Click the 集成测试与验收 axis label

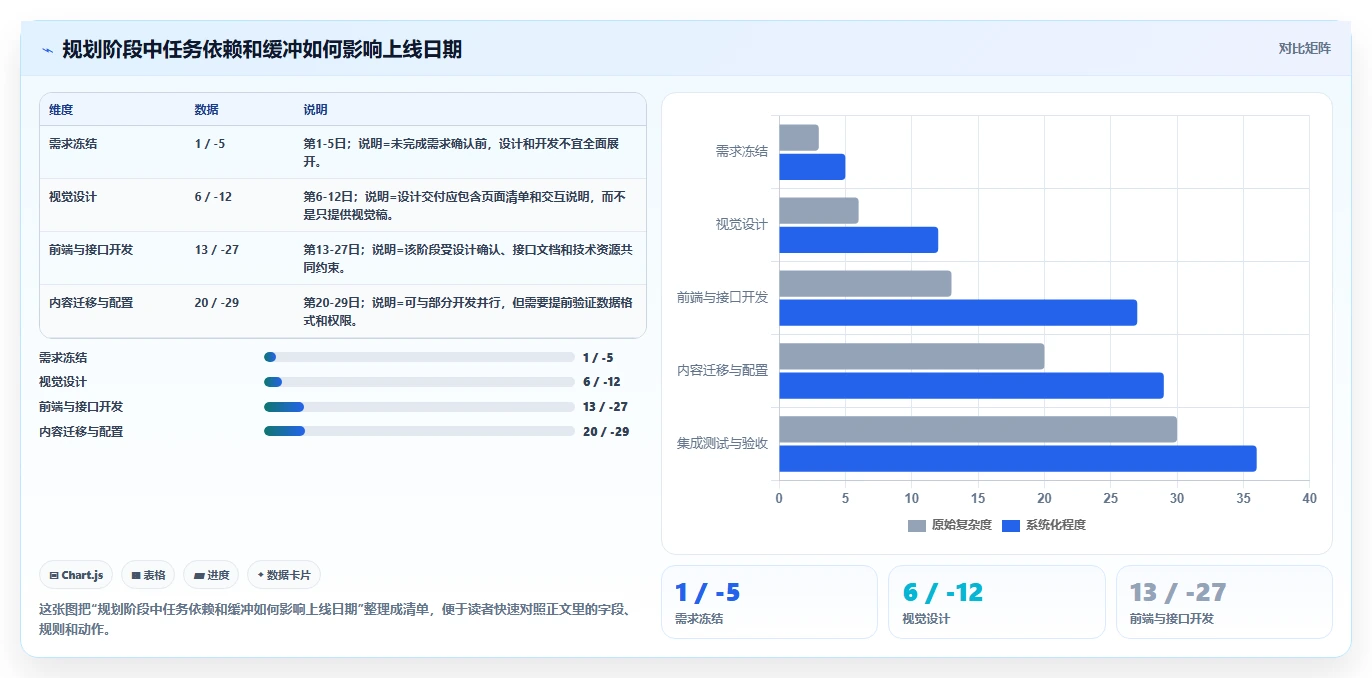point(722,443)
